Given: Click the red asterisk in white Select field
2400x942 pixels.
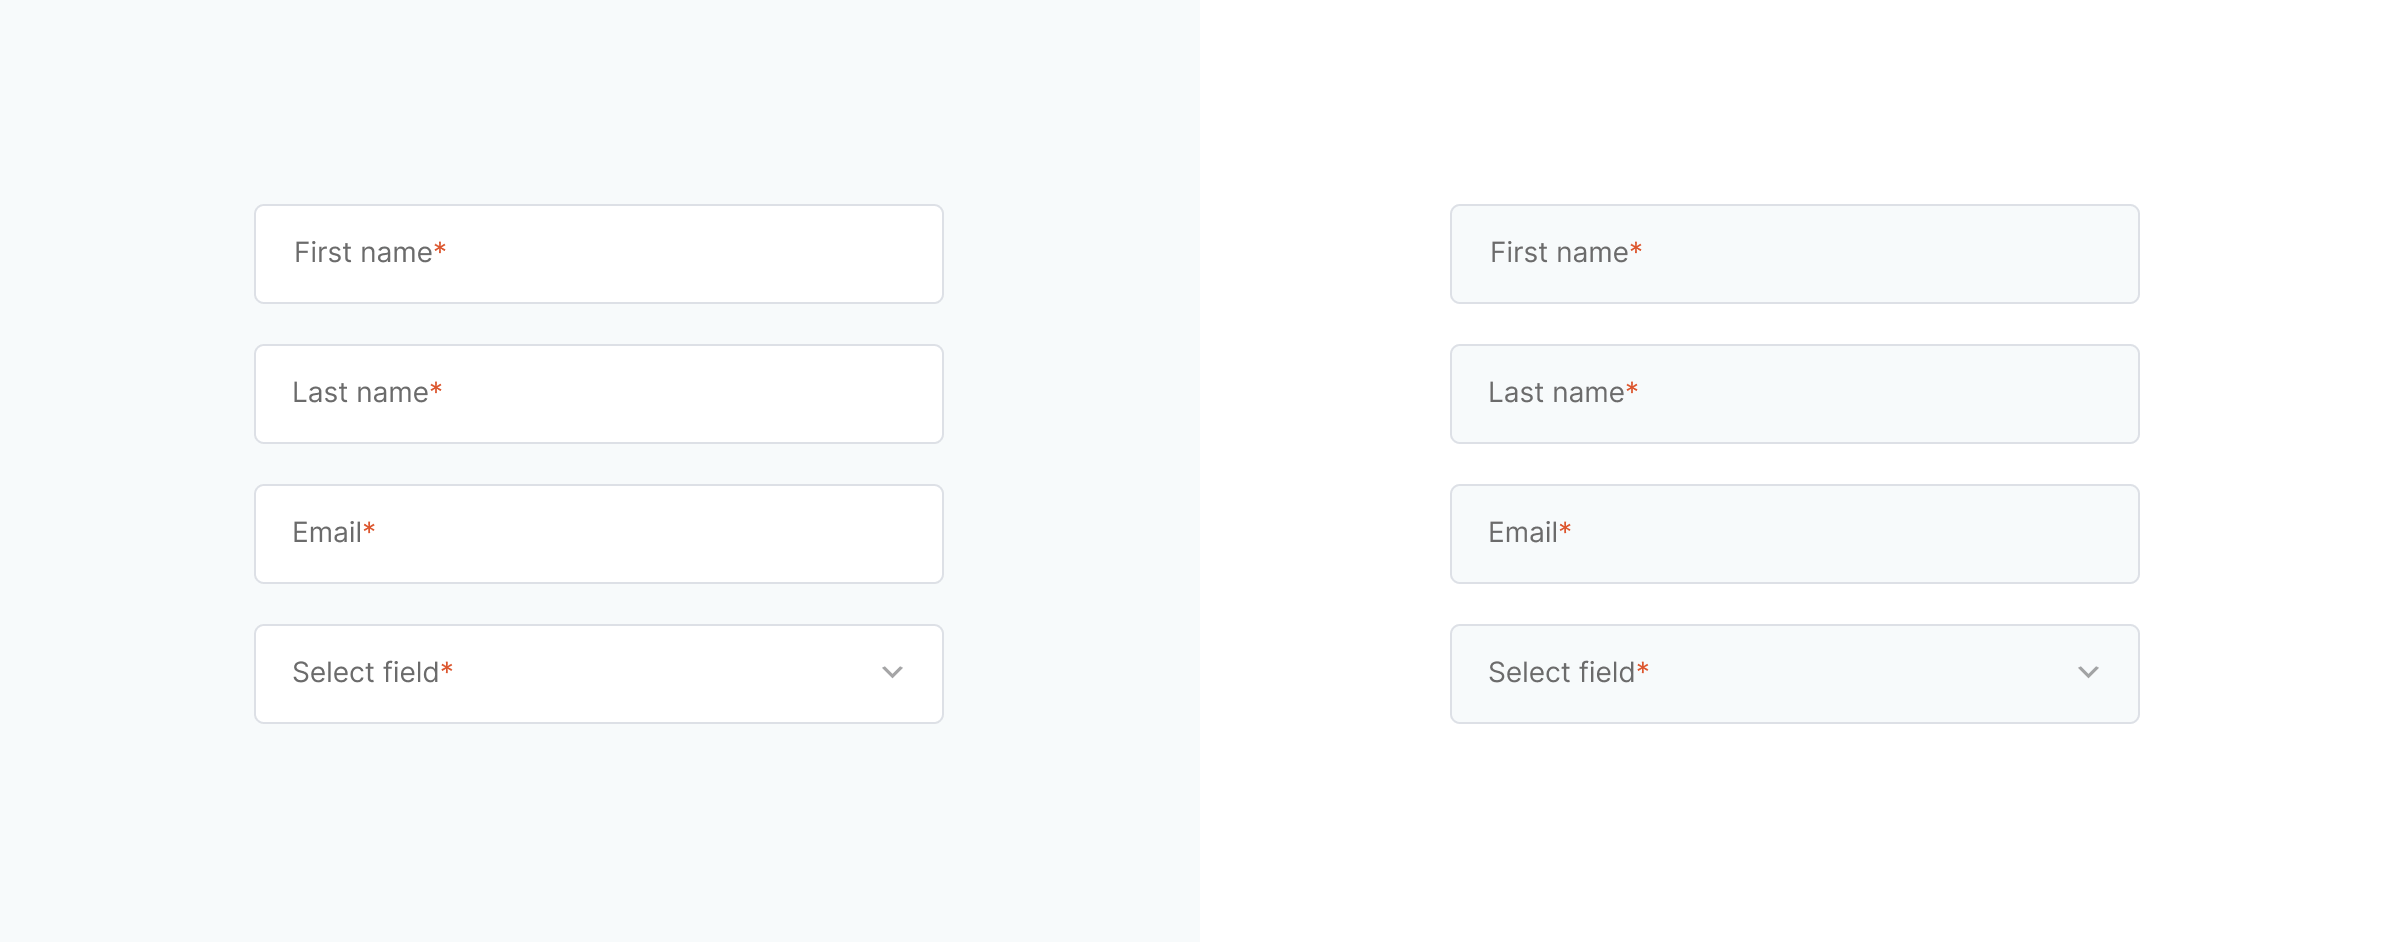Looking at the screenshot, I should 447,668.
